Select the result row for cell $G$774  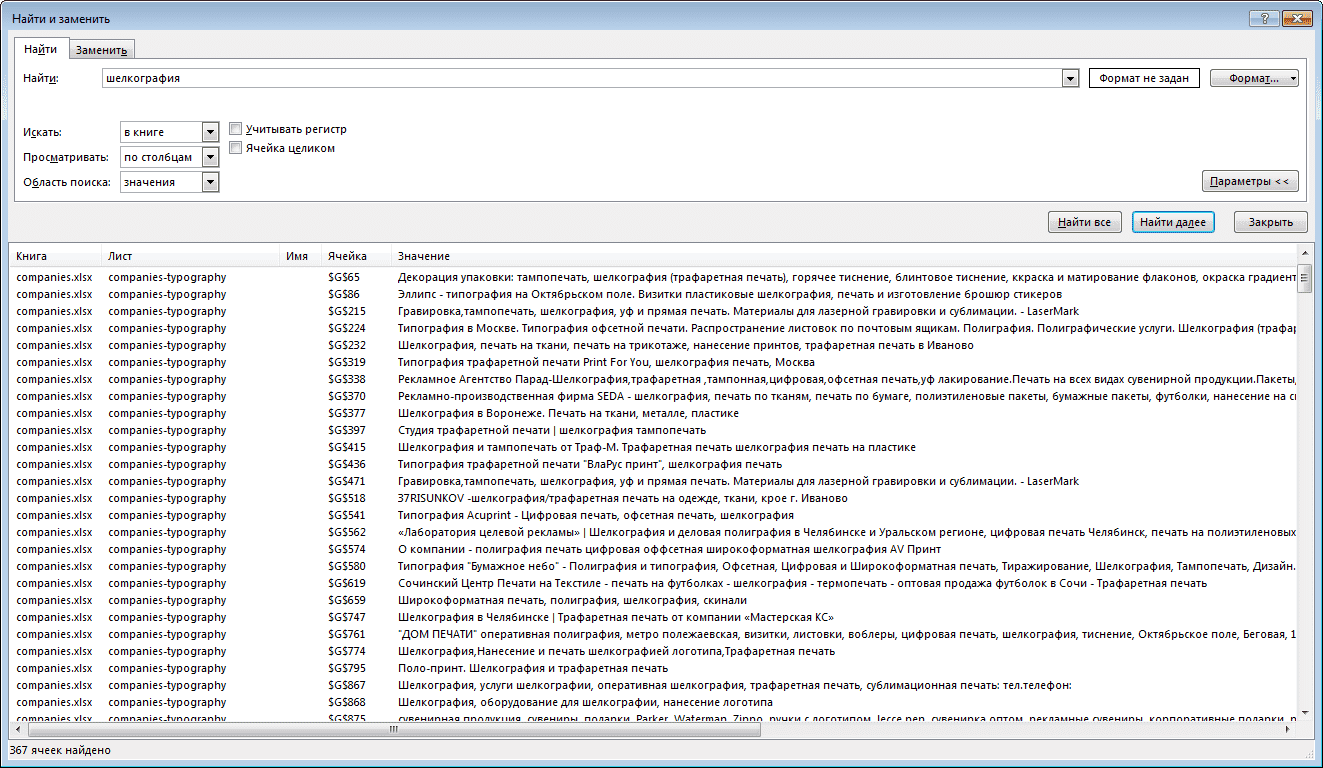(x=653, y=651)
